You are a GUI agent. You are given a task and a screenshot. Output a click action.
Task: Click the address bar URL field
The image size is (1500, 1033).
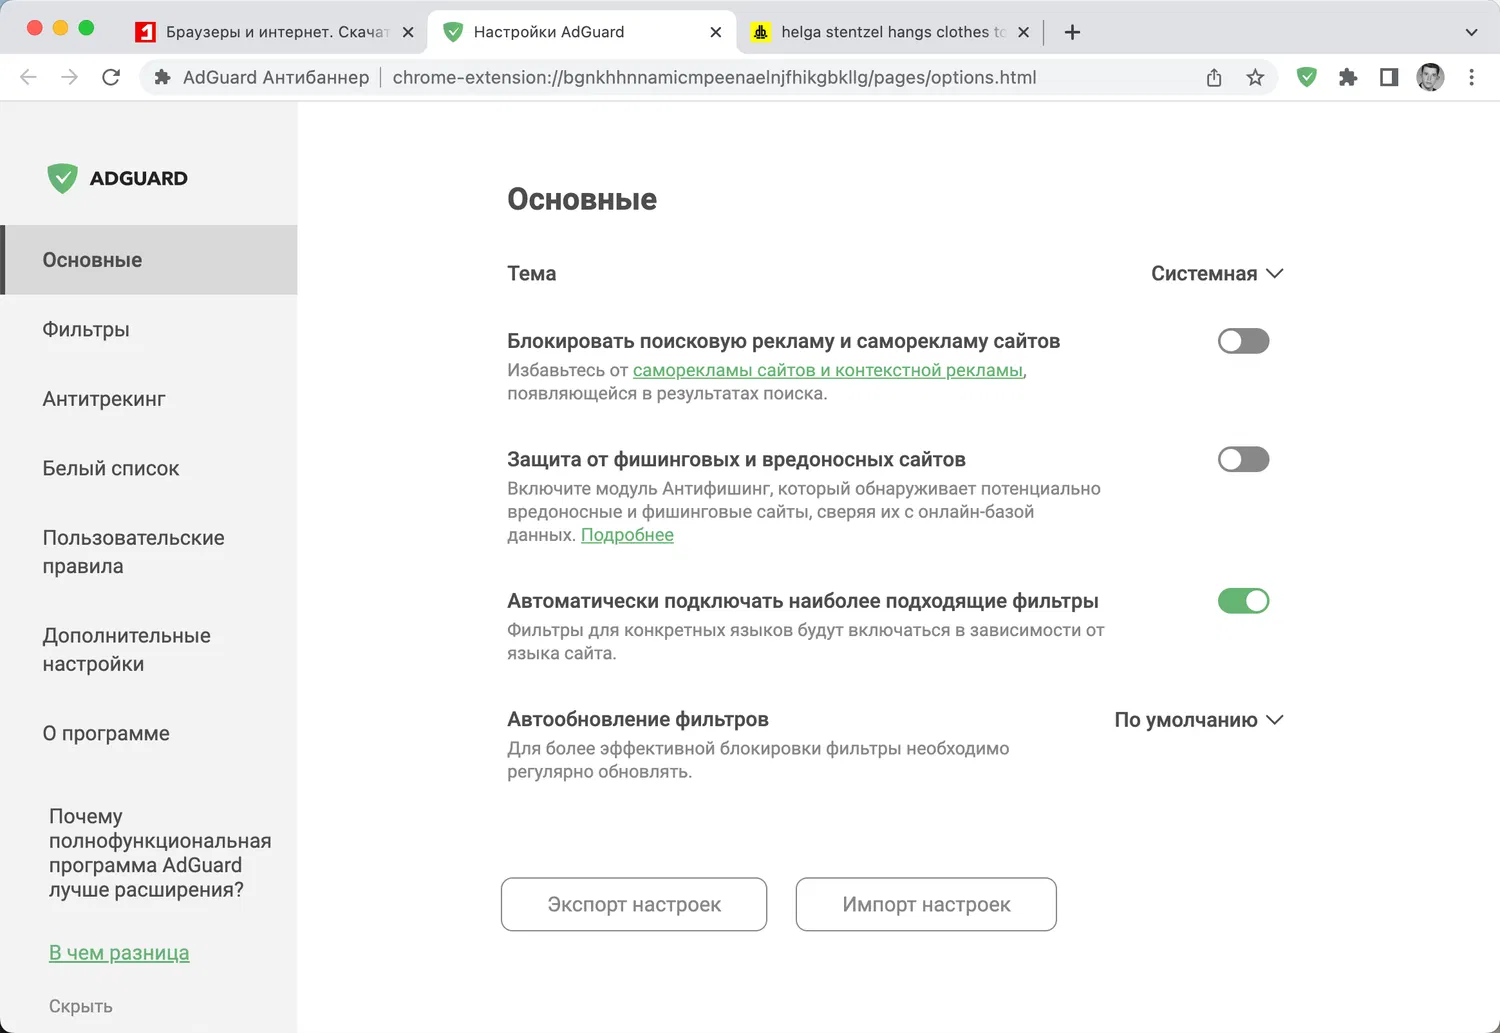click(x=714, y=77)
